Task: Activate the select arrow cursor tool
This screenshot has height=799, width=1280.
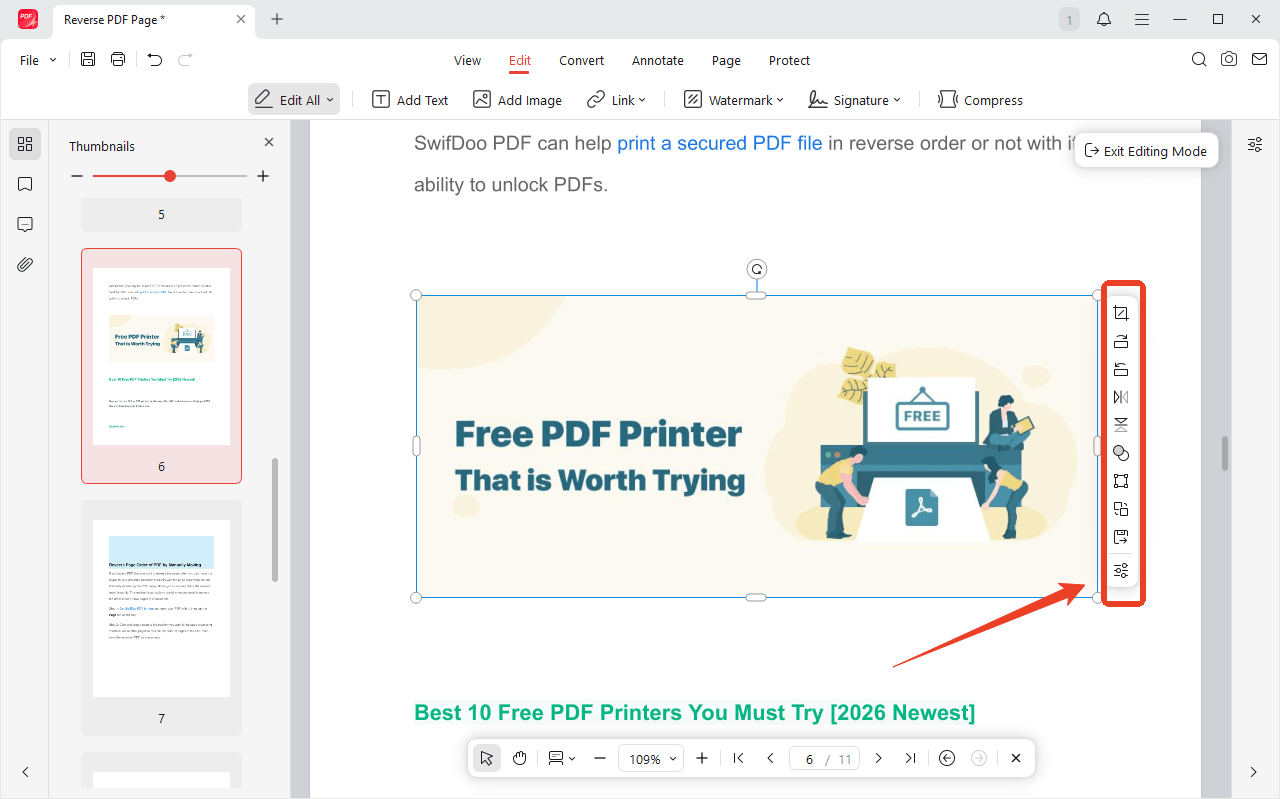Action: (x=487, y=758)
